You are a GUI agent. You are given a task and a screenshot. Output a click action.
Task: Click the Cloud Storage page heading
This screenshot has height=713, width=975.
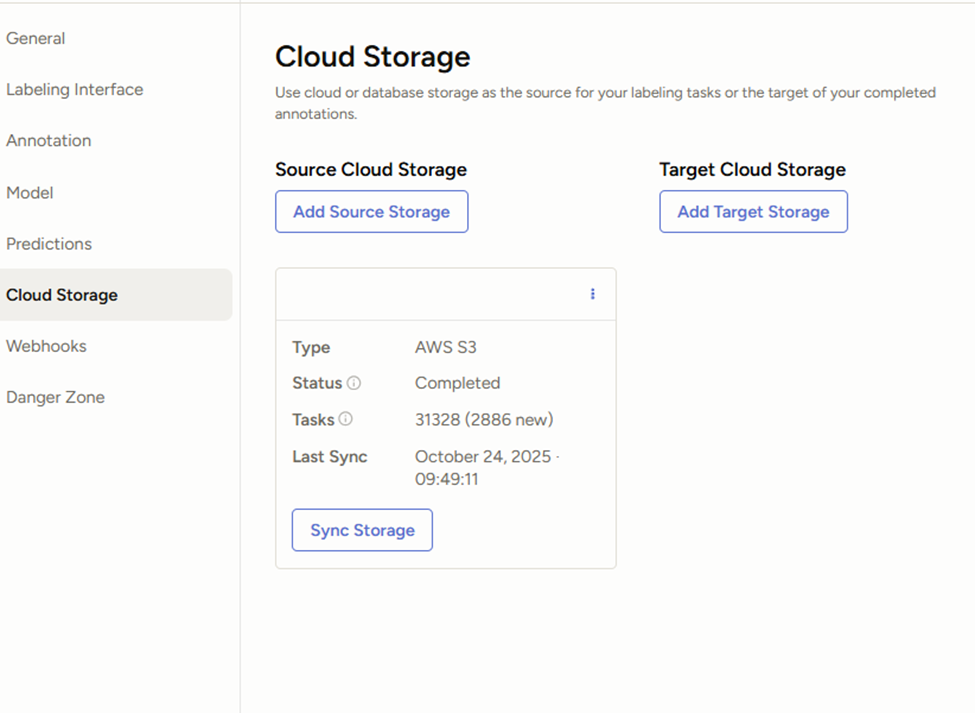coord(372,57)
